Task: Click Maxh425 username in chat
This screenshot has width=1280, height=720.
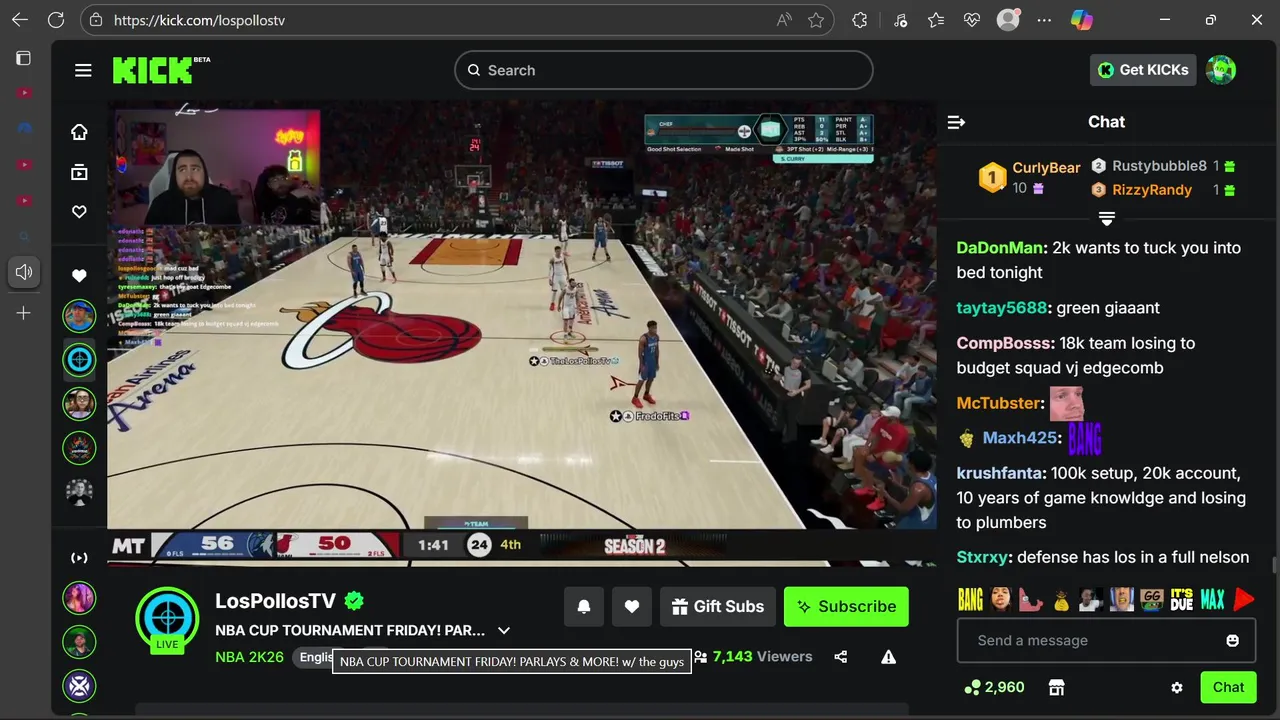Action: tap(1019, 438)
